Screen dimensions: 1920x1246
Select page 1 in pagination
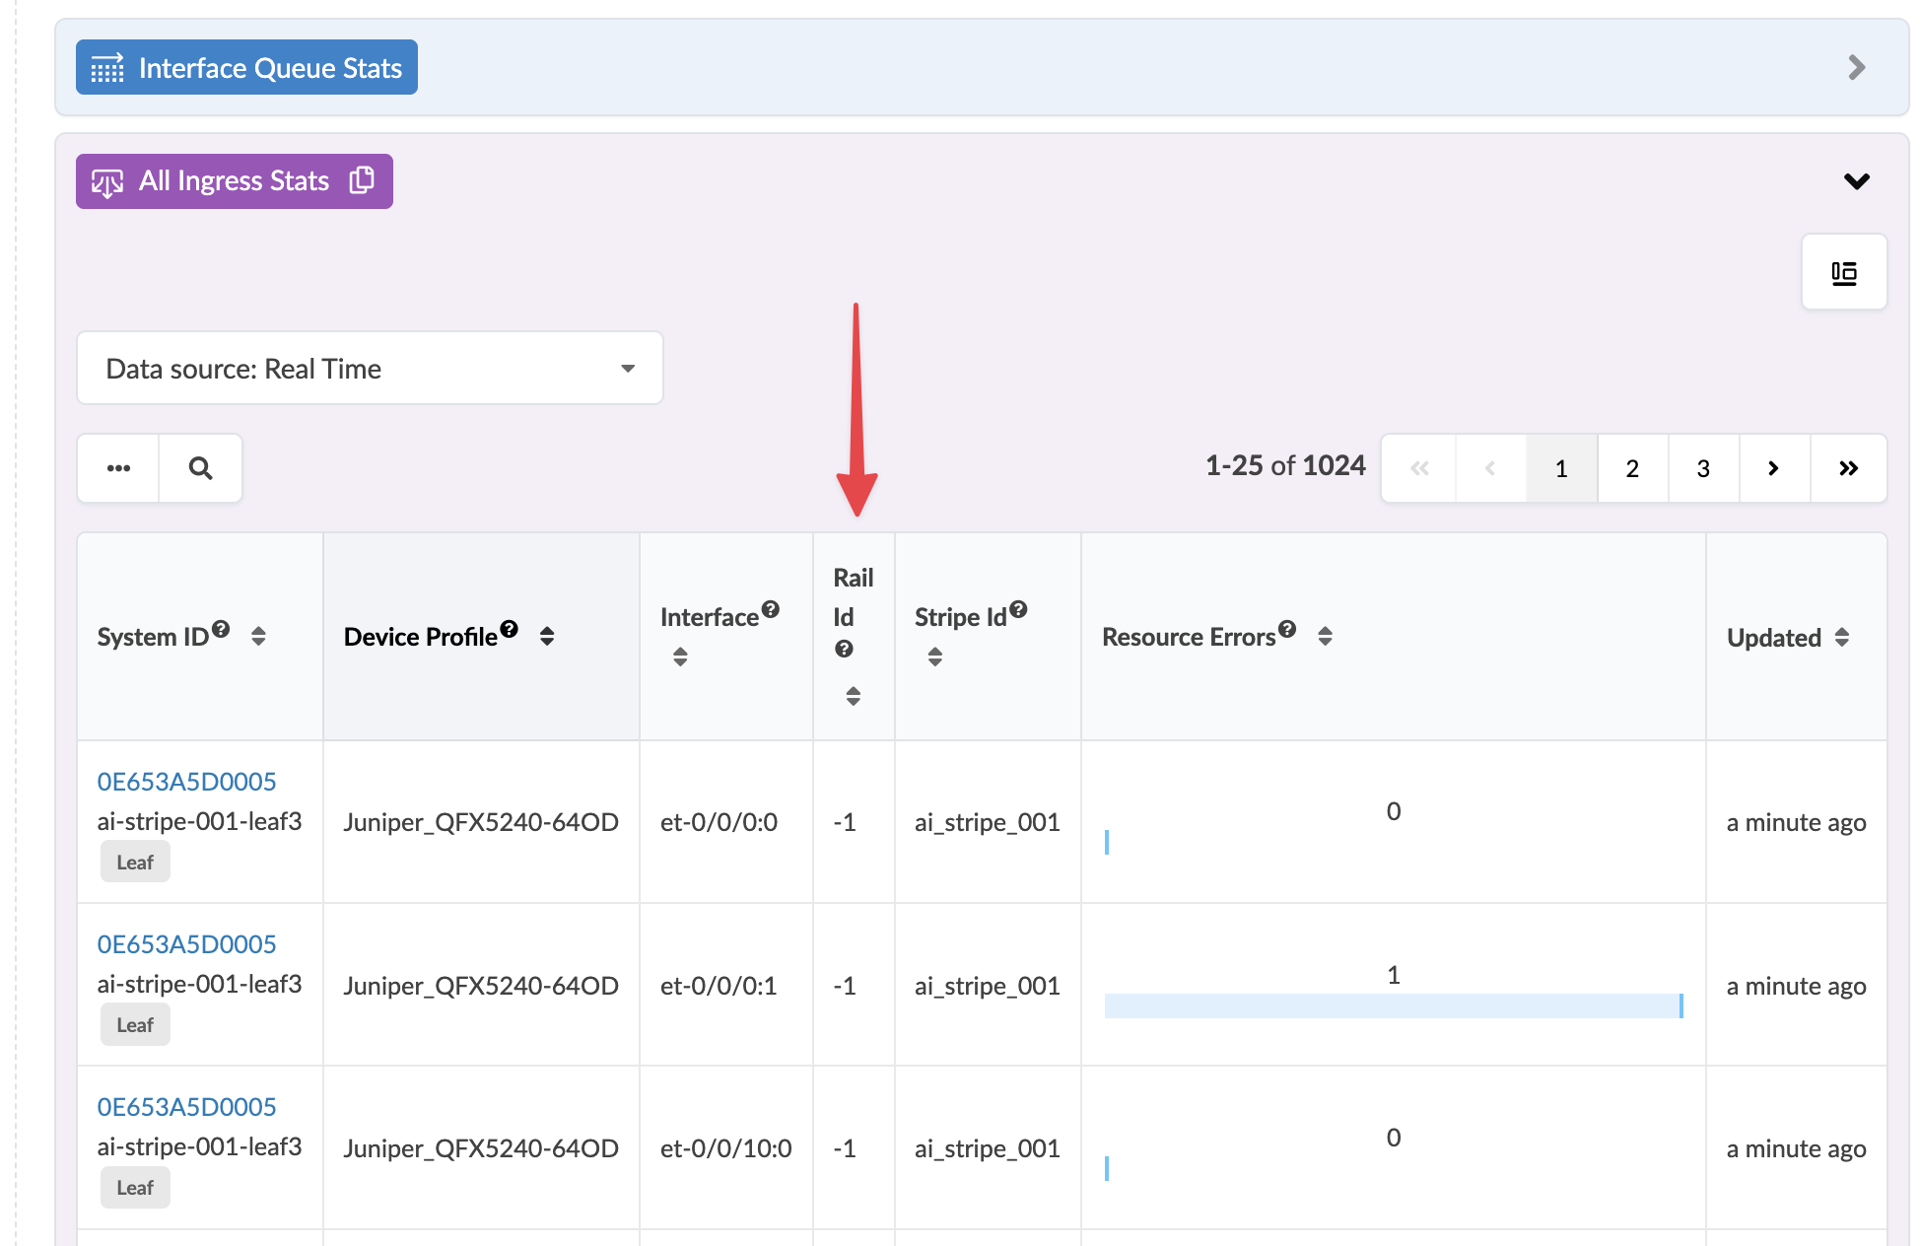click(1561, 468)
